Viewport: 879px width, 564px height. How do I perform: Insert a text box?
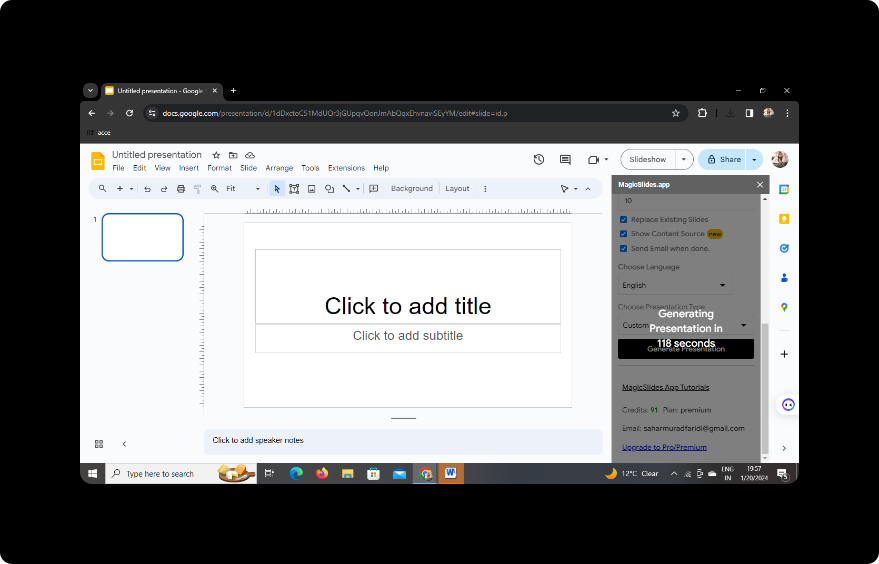[294, 189]
